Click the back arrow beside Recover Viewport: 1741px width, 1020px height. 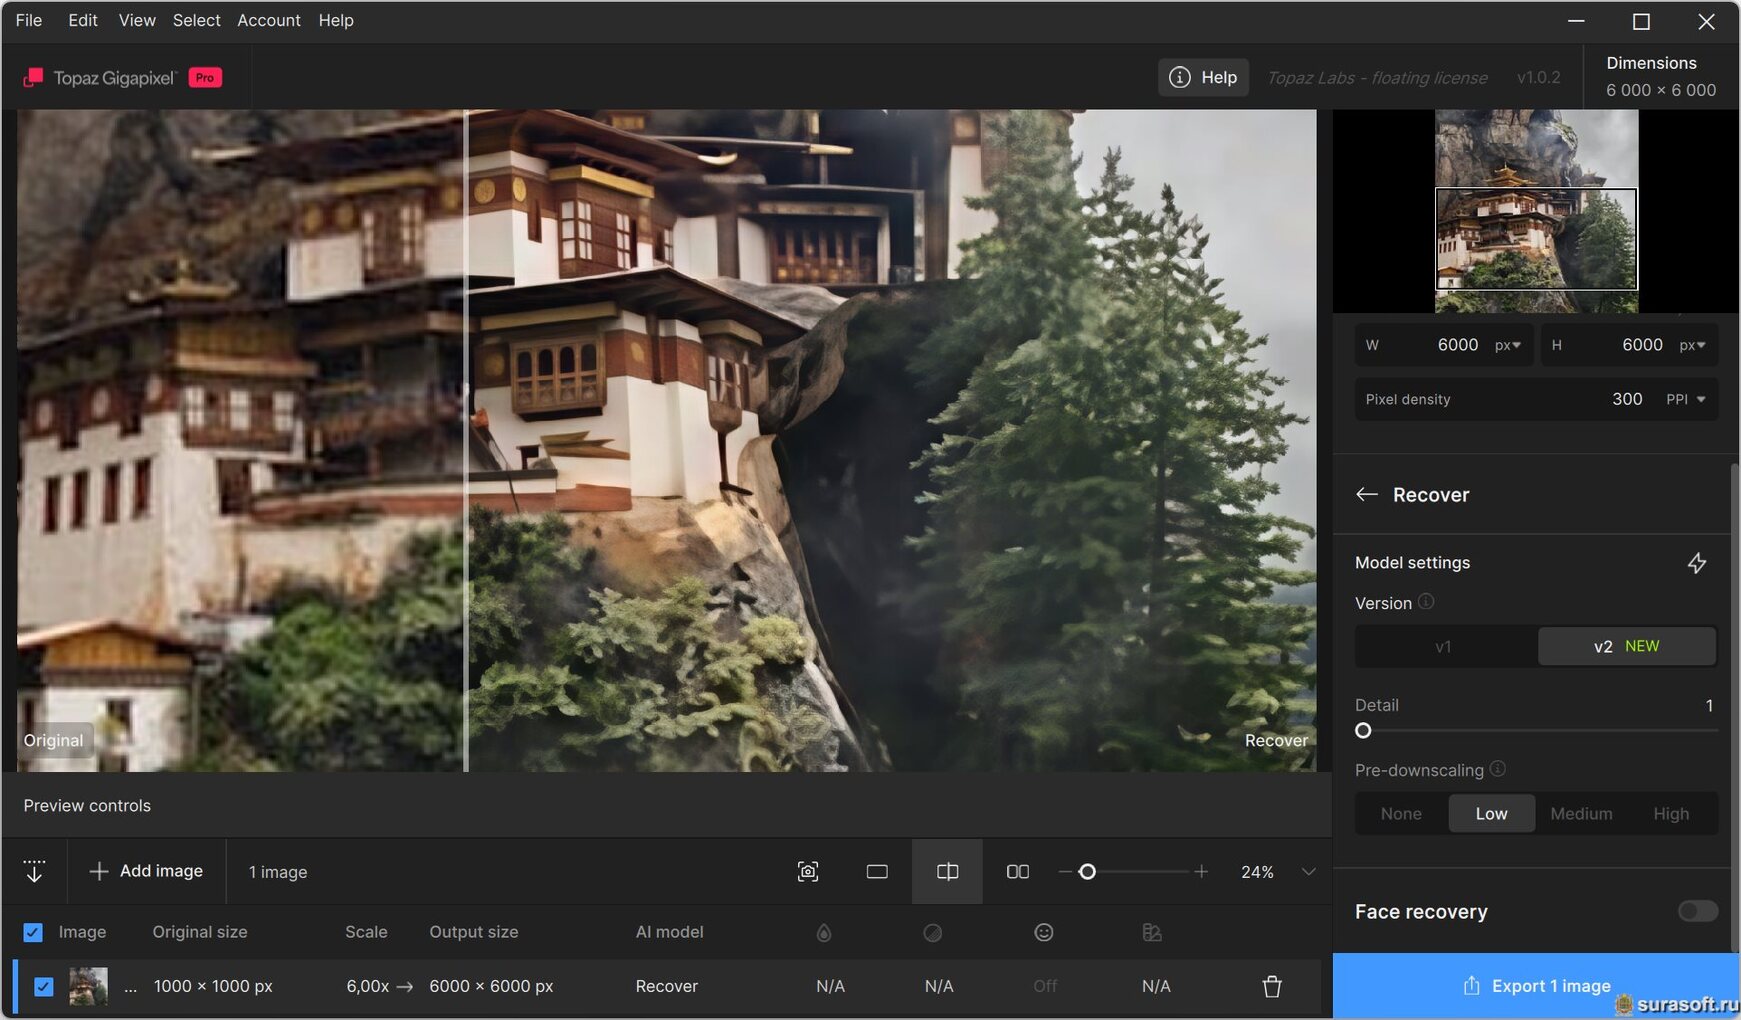1366,495
